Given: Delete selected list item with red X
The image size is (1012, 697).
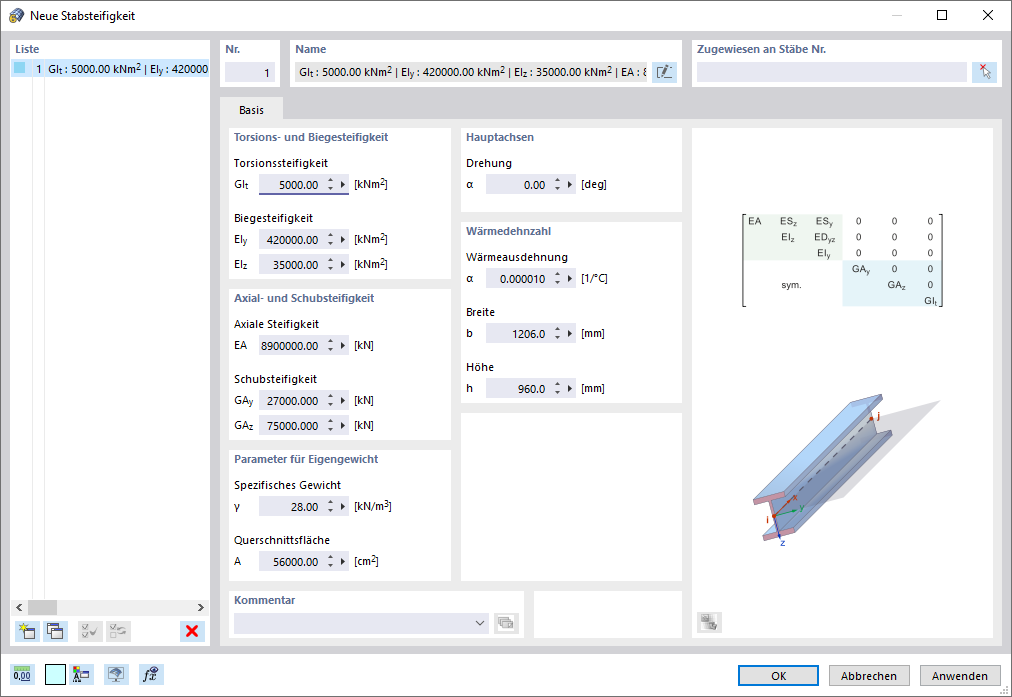Looking at the screenshot, I should pyautogui.click(x=192, y=631).
